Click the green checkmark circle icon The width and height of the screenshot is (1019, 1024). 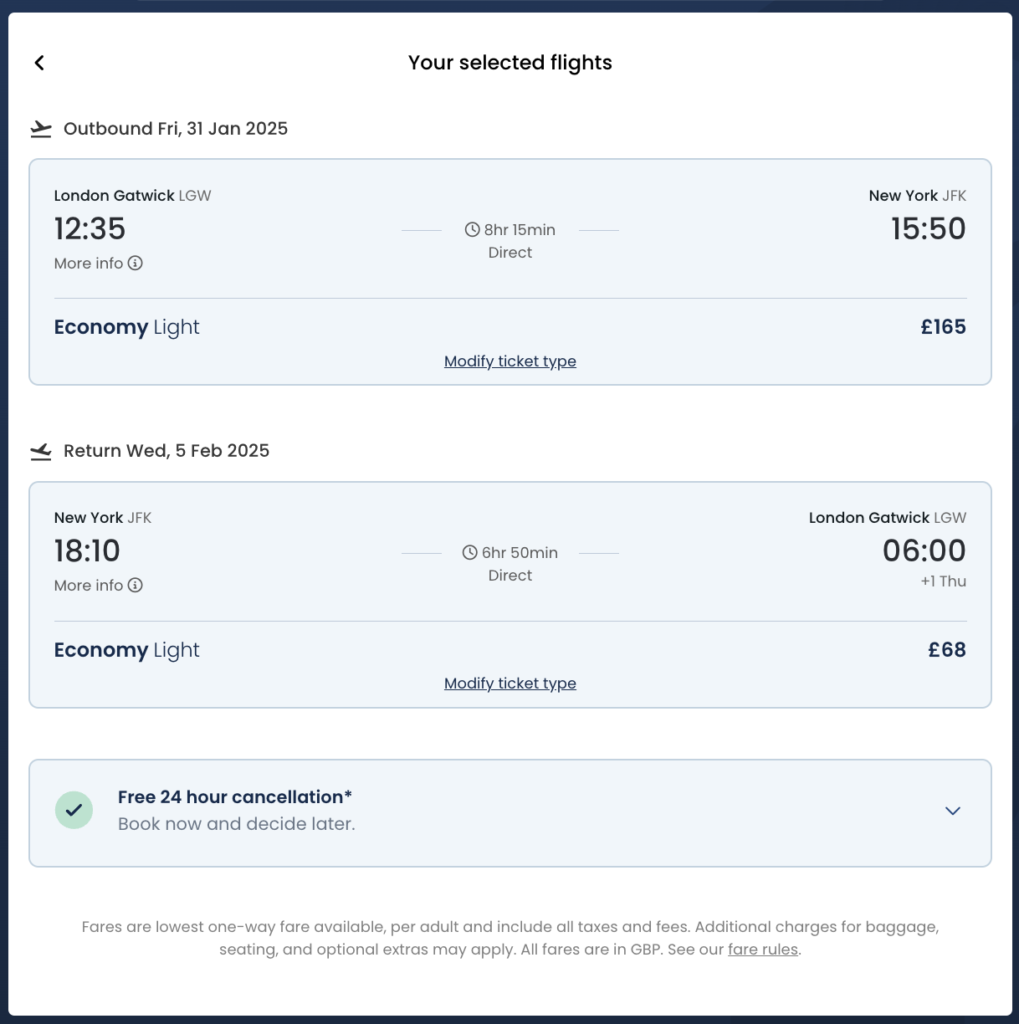74,811
